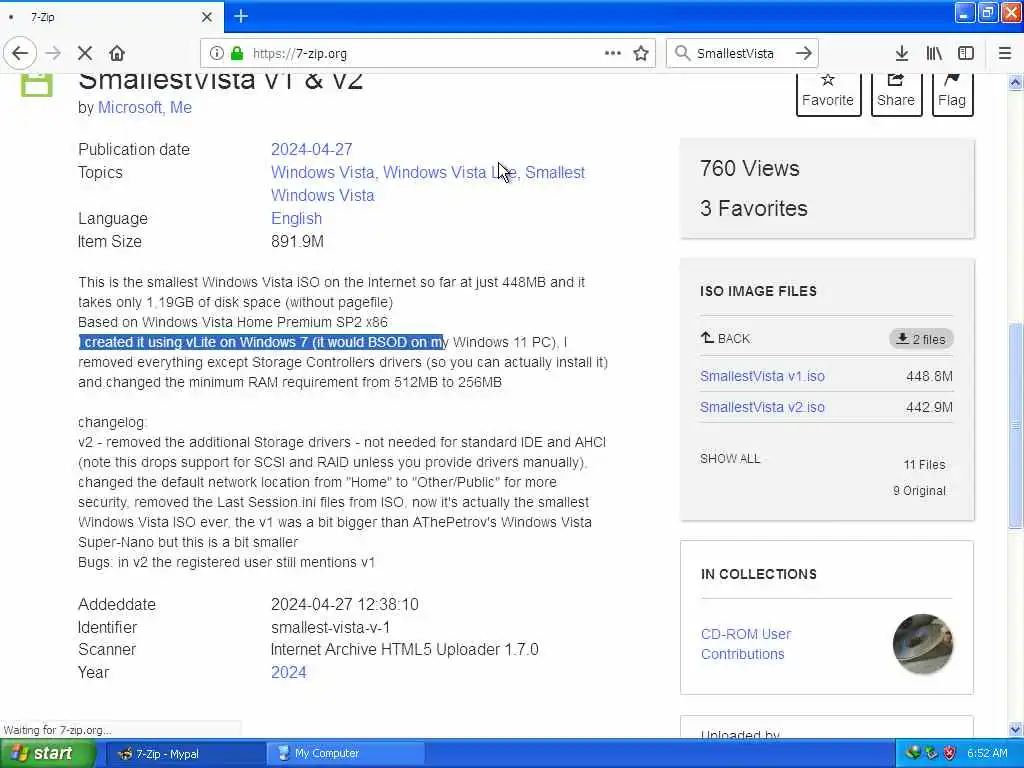The height and width of the screenshot is (768, 1024).
Task: Click the Share button
Action: (x=896, y=93)
